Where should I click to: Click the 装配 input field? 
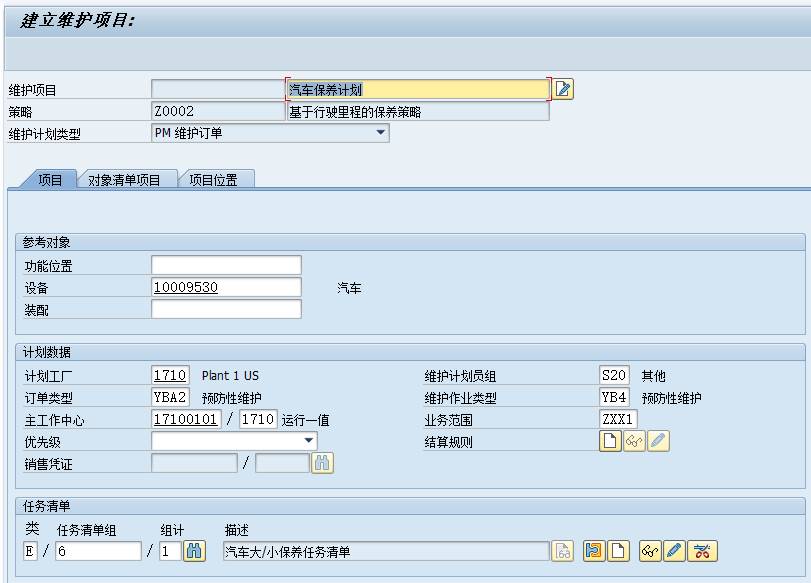(x=226, y=309)
